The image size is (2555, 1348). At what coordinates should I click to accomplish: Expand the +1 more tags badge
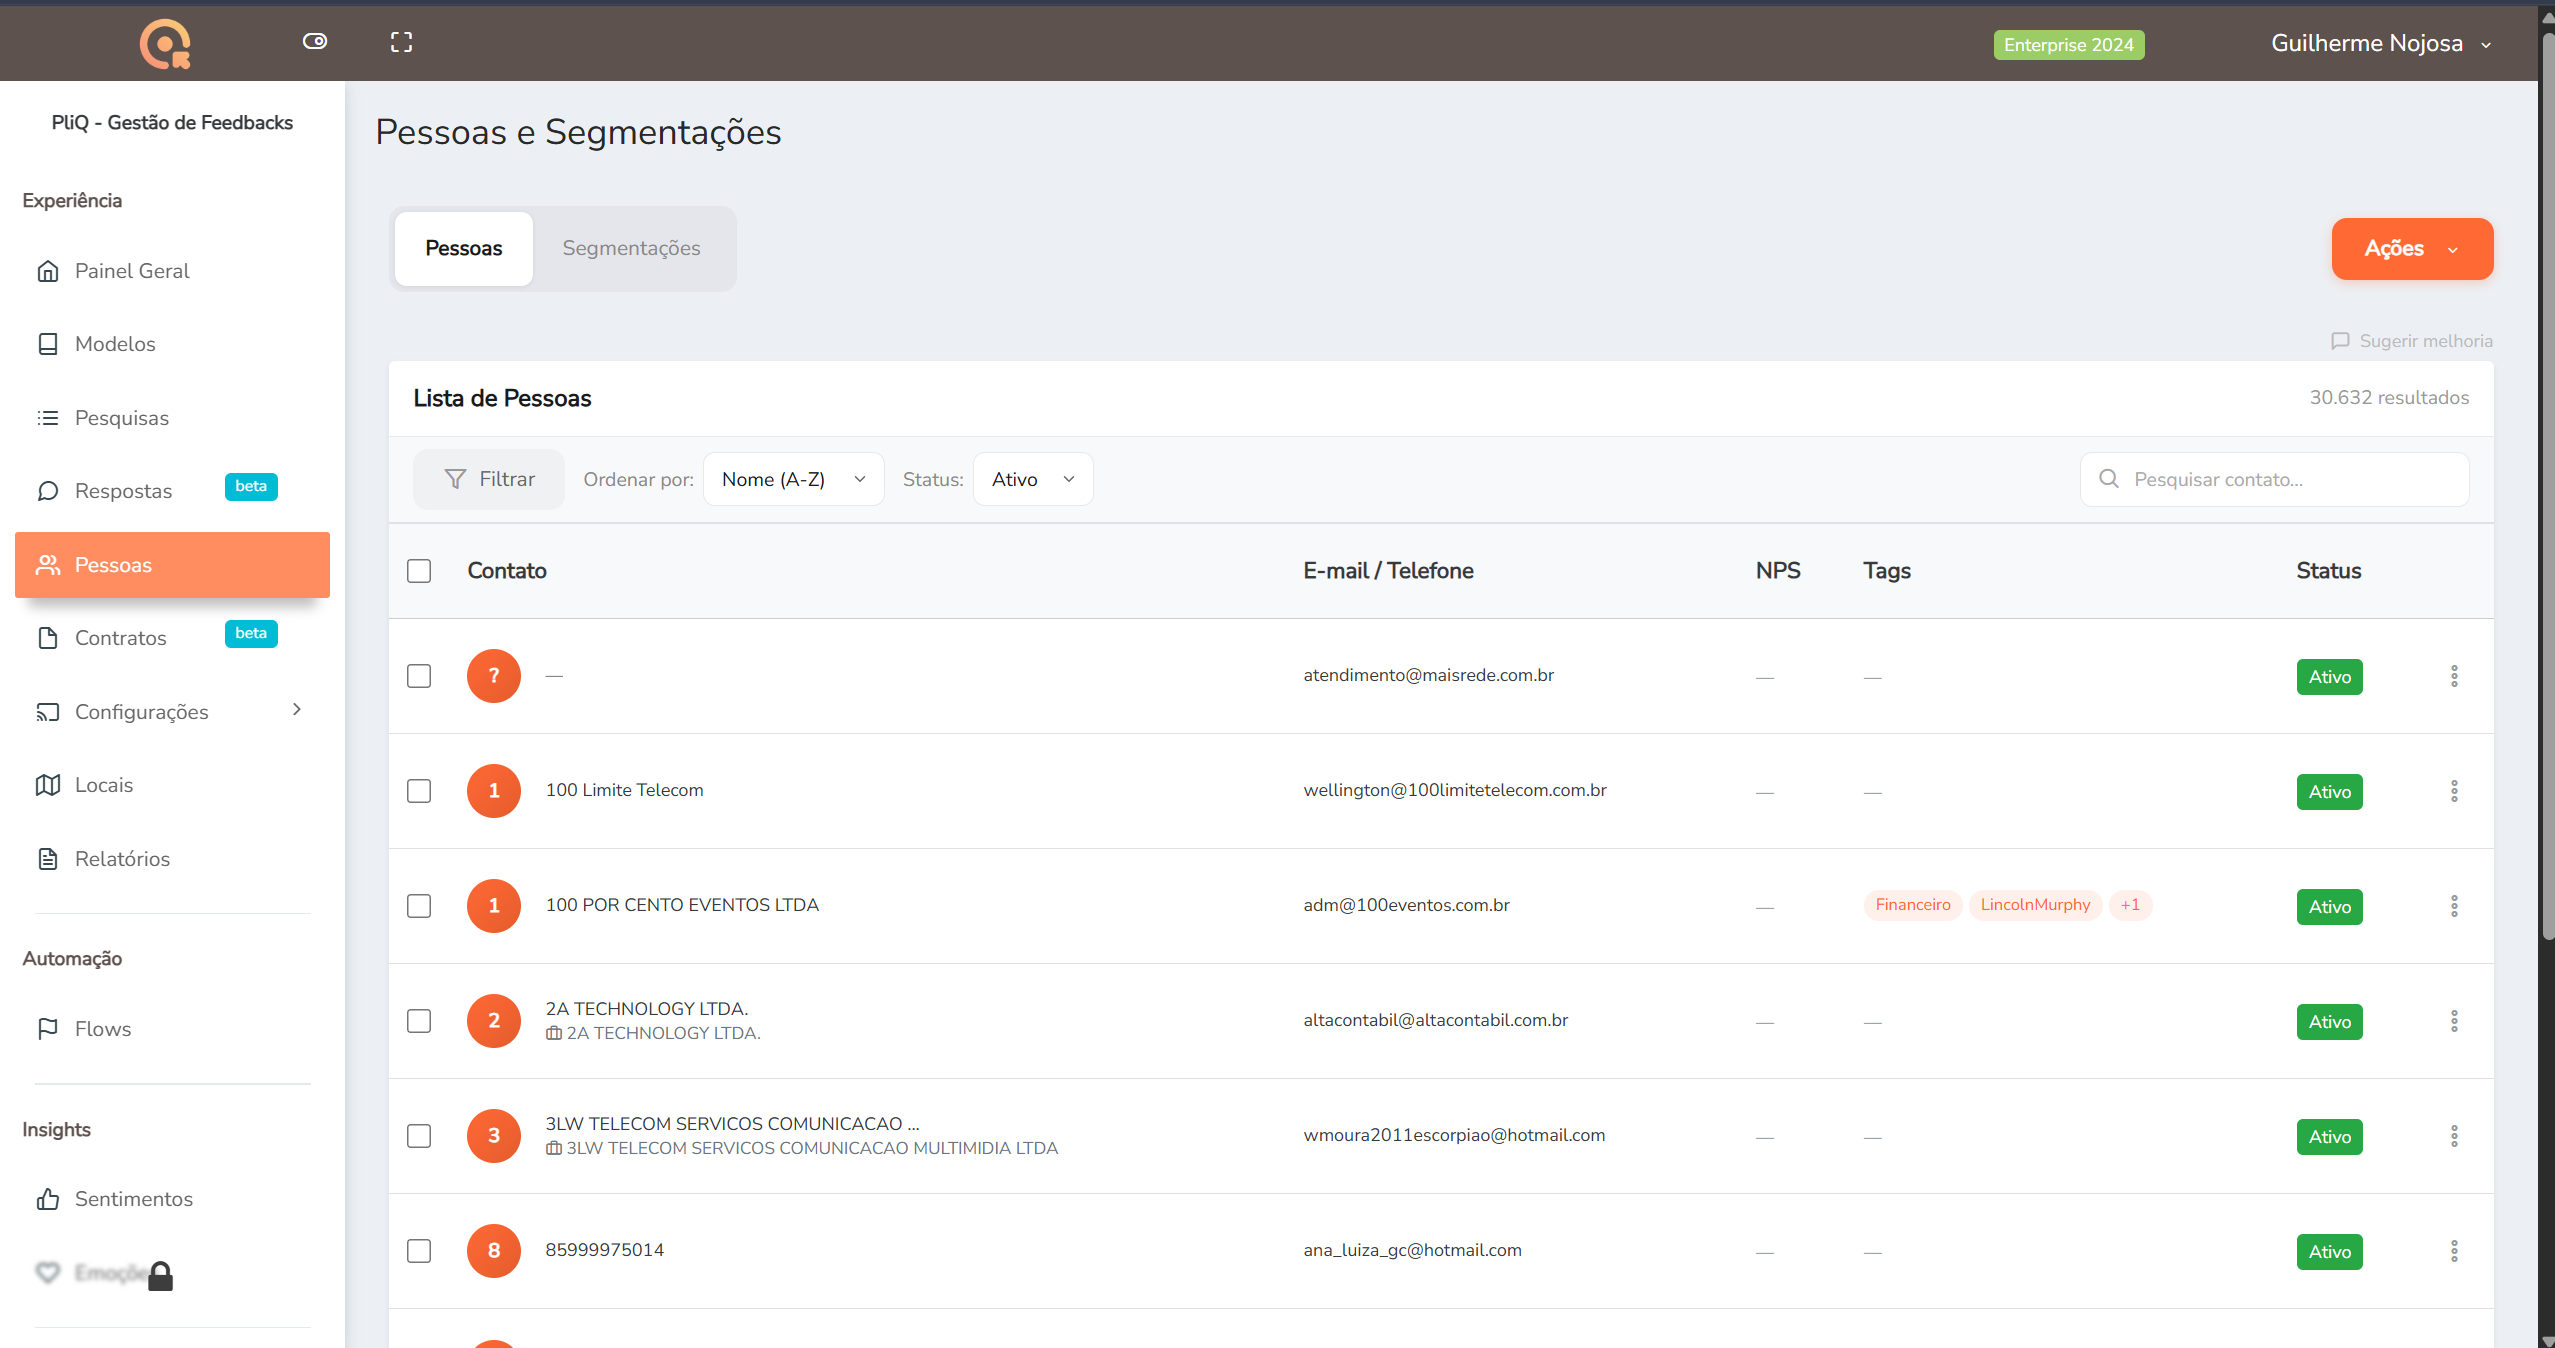(x=2130, y=905)
